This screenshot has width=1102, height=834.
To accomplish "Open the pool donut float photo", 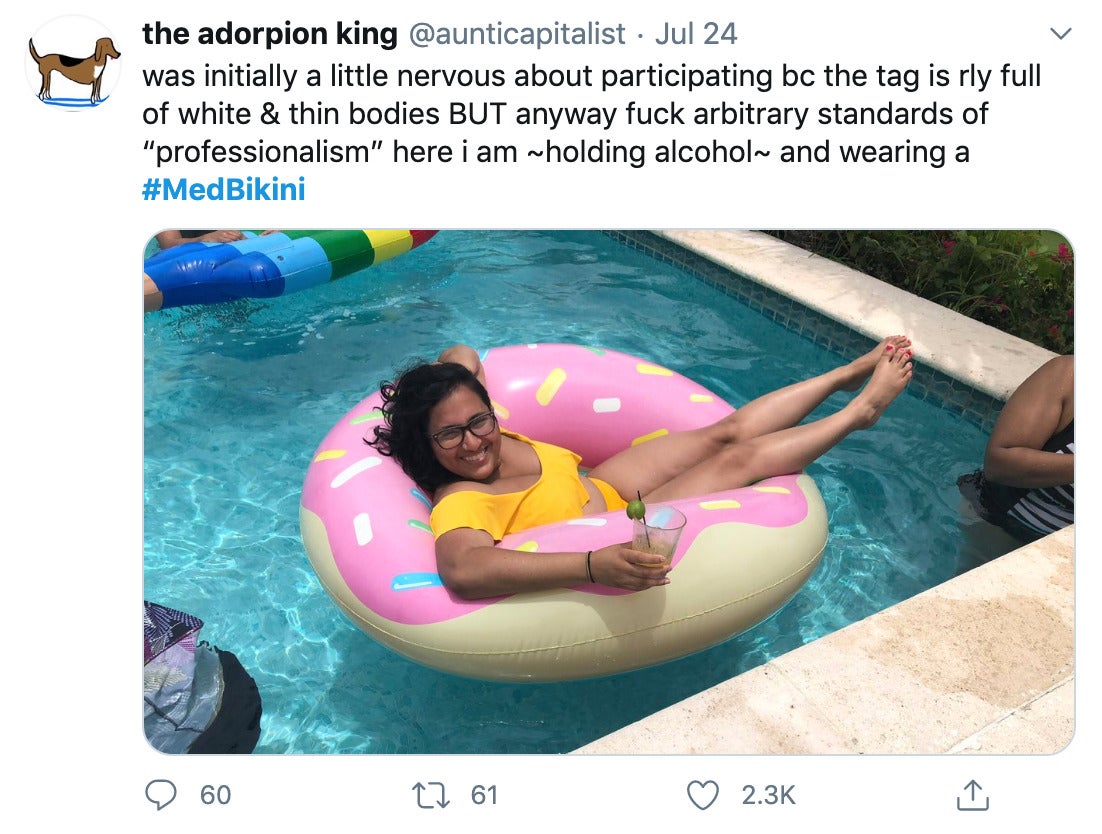I will [x=609, y=492].
